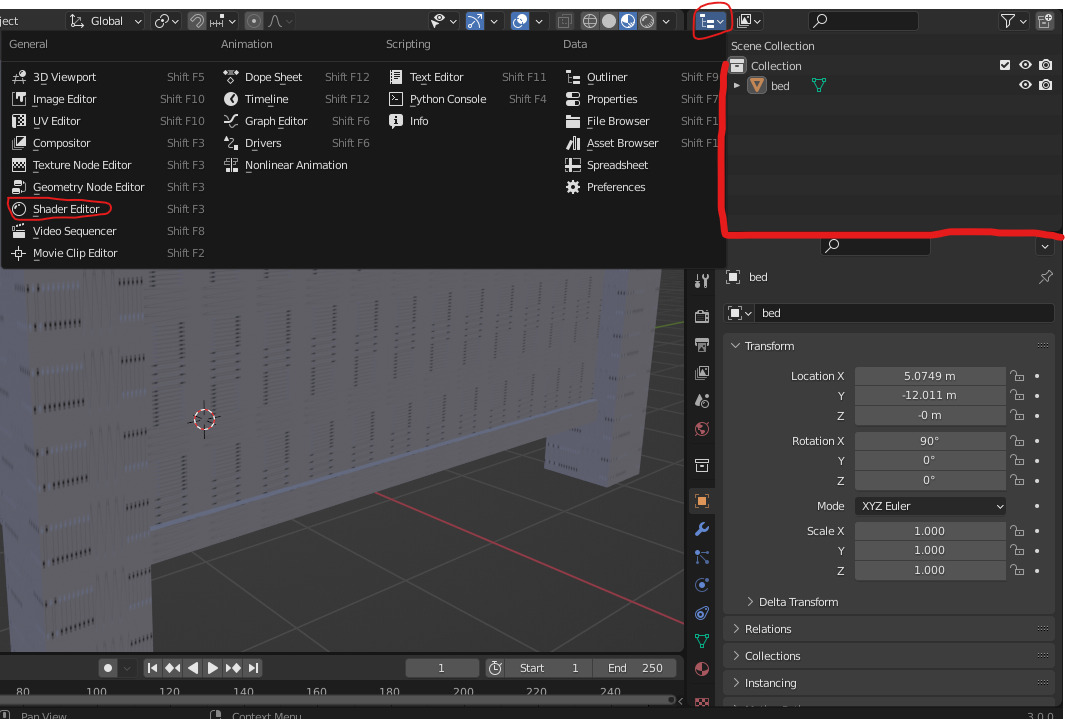Jump to the last frame
The height and width of the screenshot is (719, 1065).
pos(253,668)
